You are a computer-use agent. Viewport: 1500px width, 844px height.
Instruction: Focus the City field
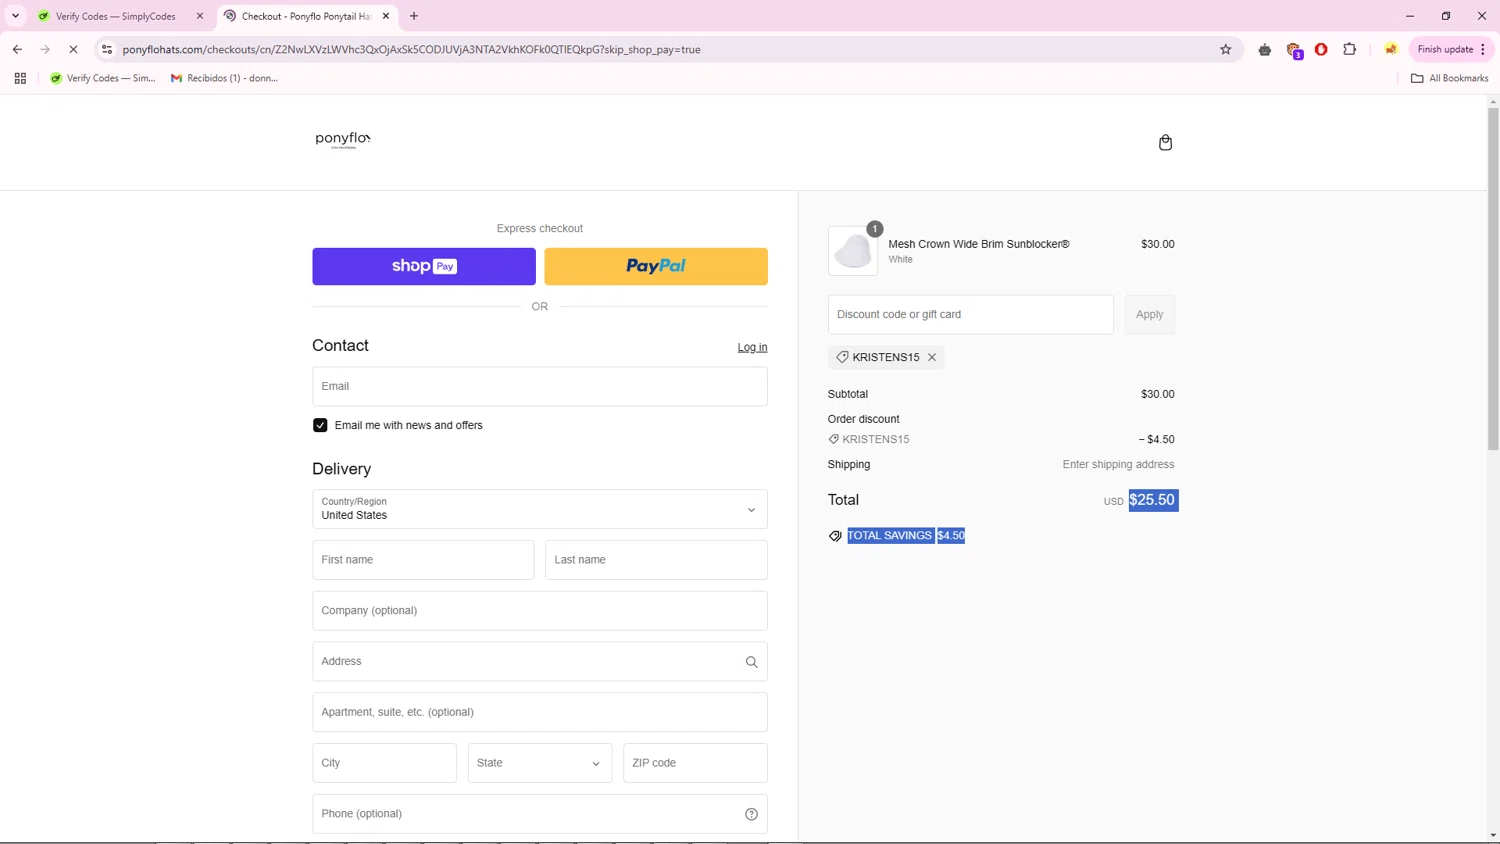(384, 763)
